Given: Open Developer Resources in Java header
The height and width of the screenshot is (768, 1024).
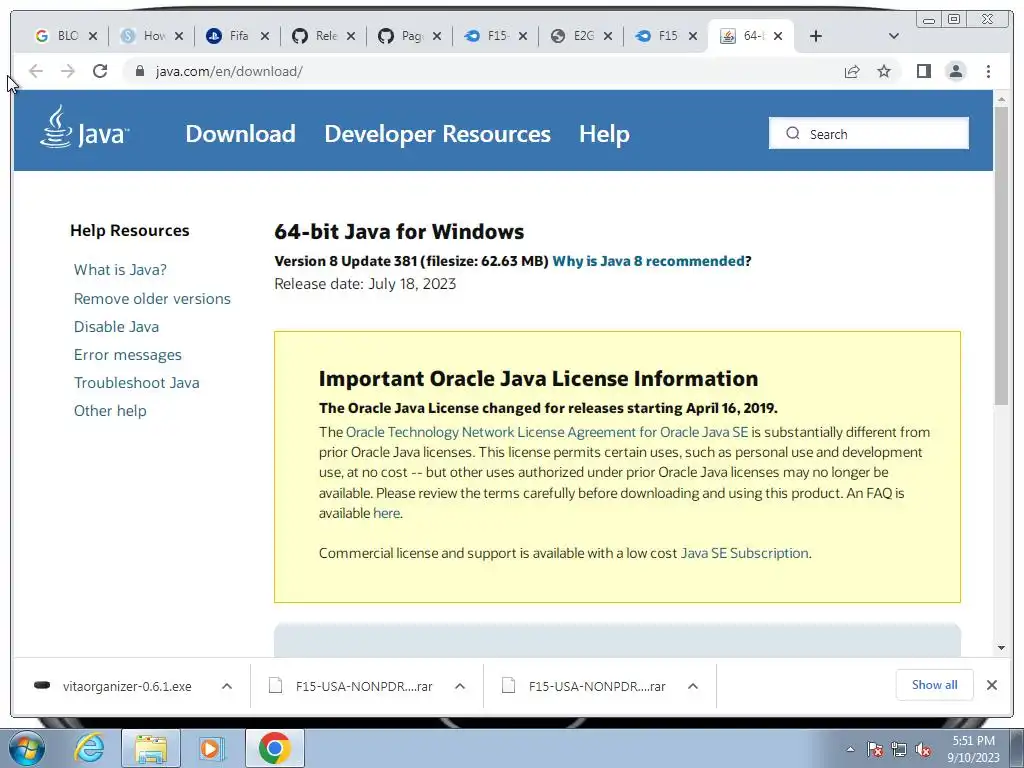Looking at the screenshot, I should pos(438,134).
